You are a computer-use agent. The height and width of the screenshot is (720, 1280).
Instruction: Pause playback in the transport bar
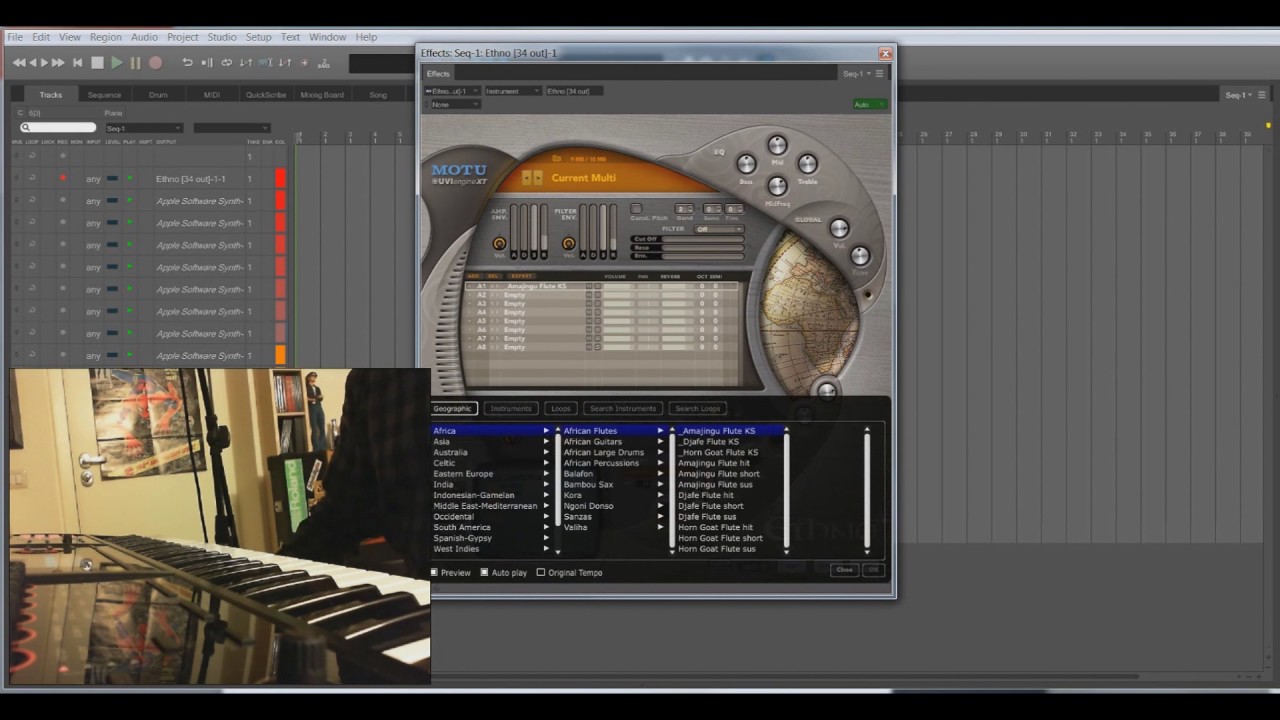tap(135, 63)
